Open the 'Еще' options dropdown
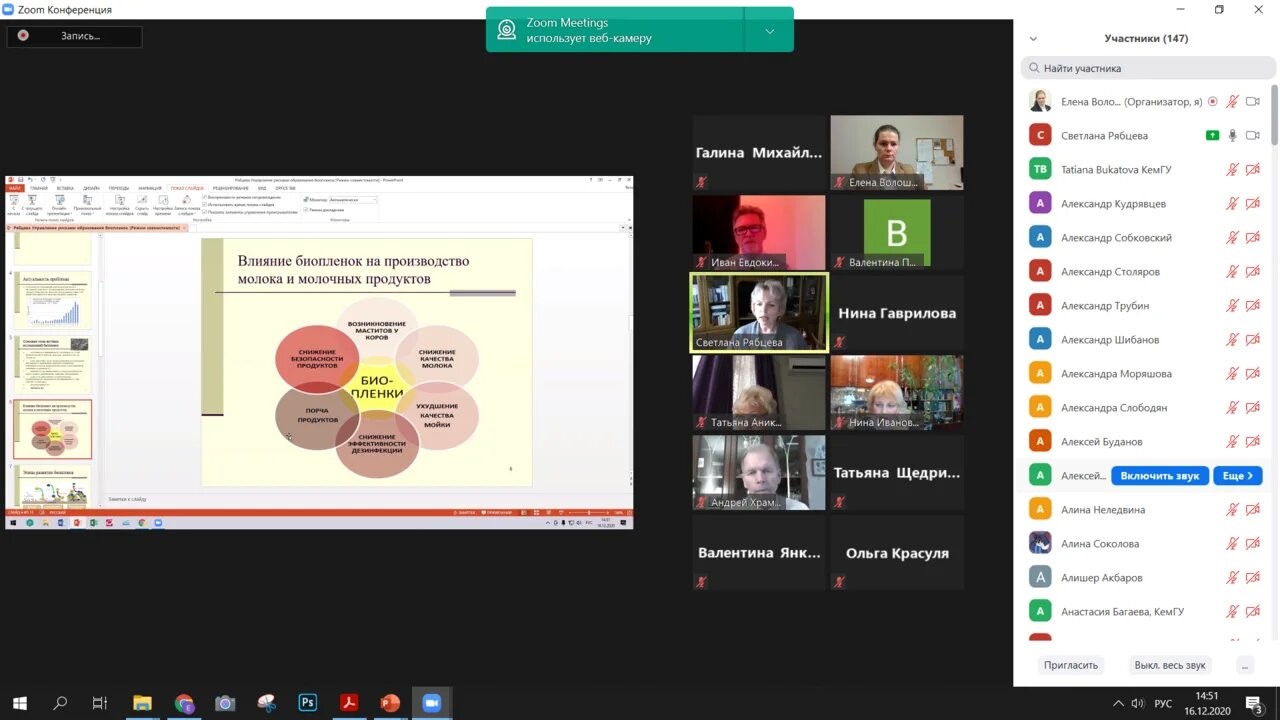The image size is (1280, 720). 1237,476
